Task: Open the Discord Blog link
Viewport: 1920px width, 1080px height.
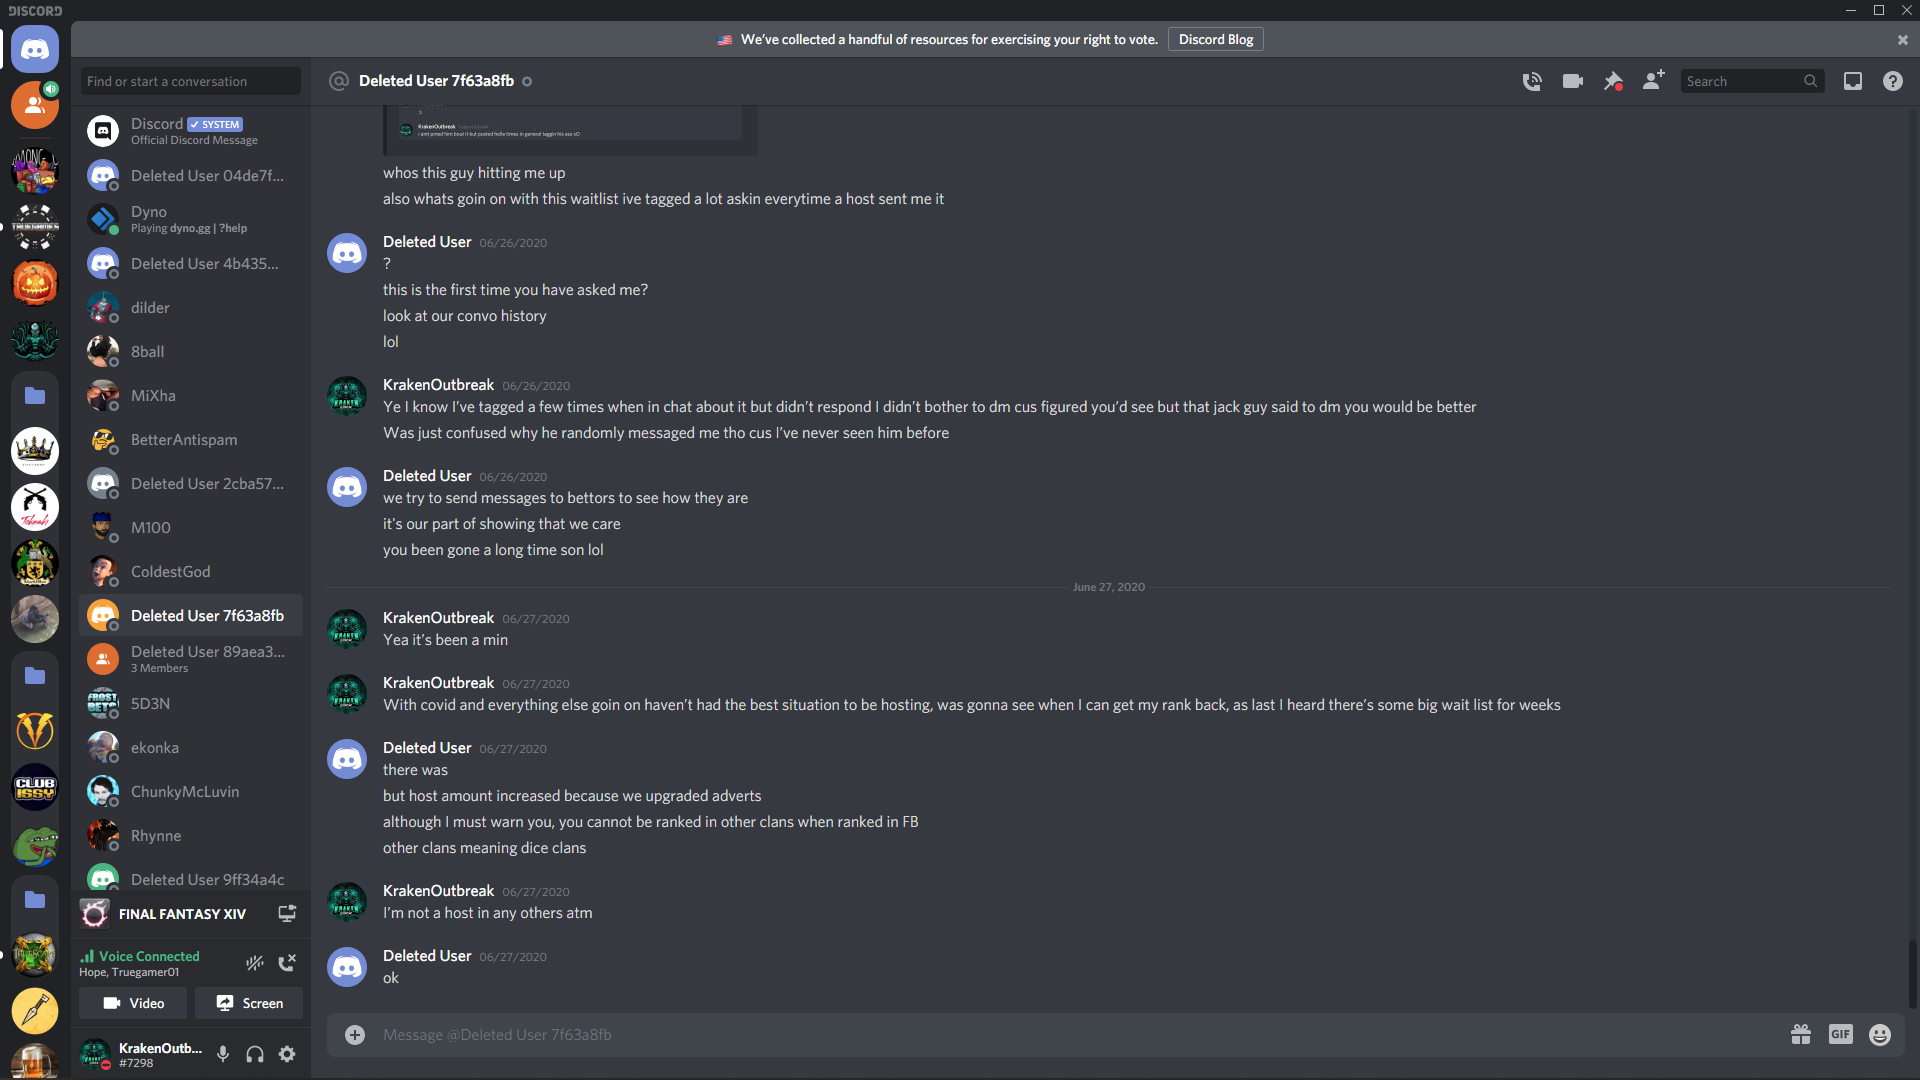Action: [1215, 40]
